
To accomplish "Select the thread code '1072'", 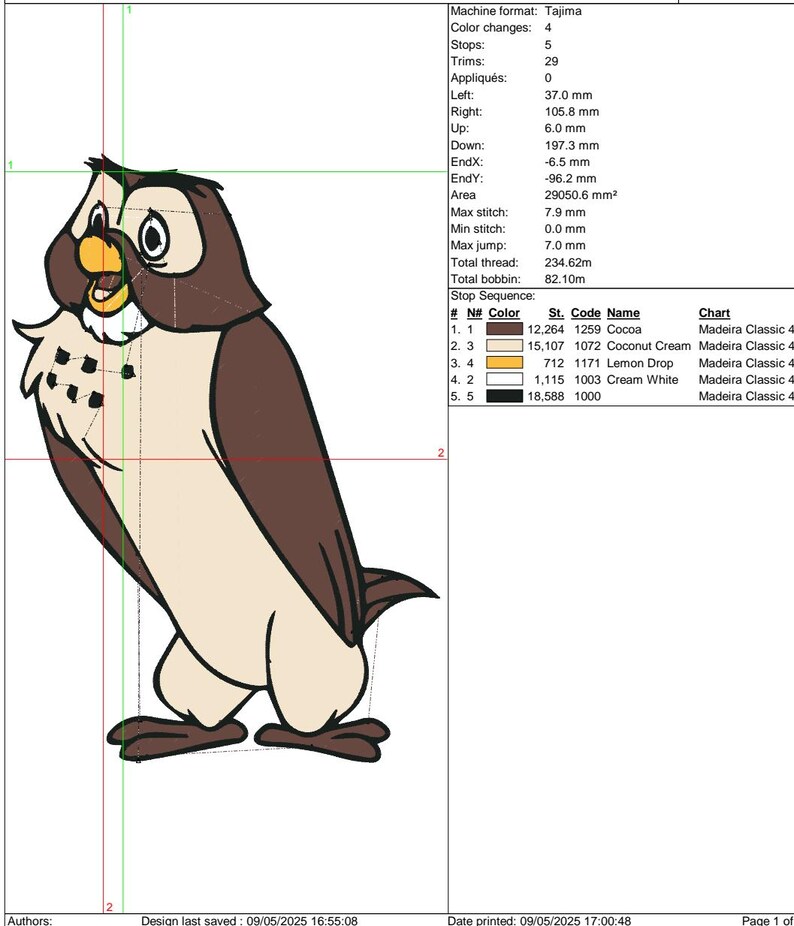I will 587,345.
